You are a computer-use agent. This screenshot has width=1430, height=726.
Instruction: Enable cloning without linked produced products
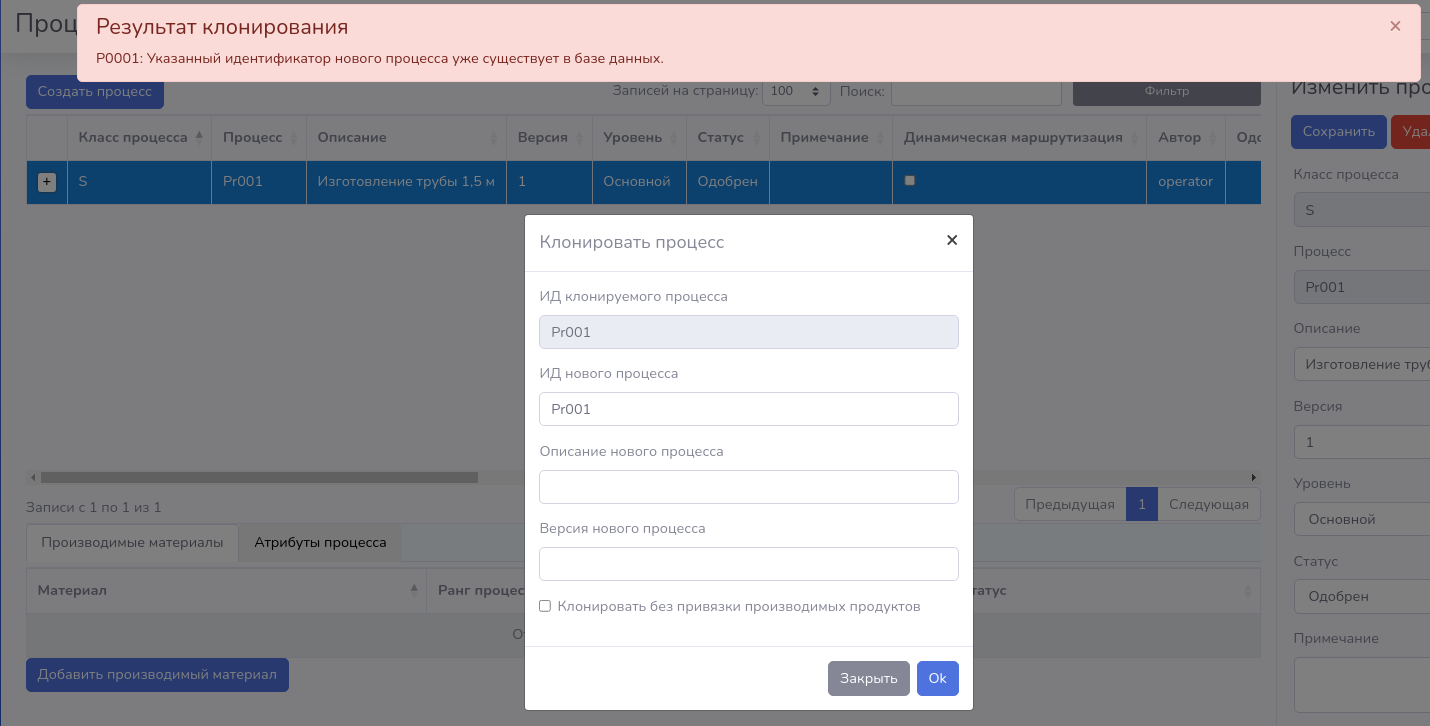pyautogui.click(x=545, y=606)
